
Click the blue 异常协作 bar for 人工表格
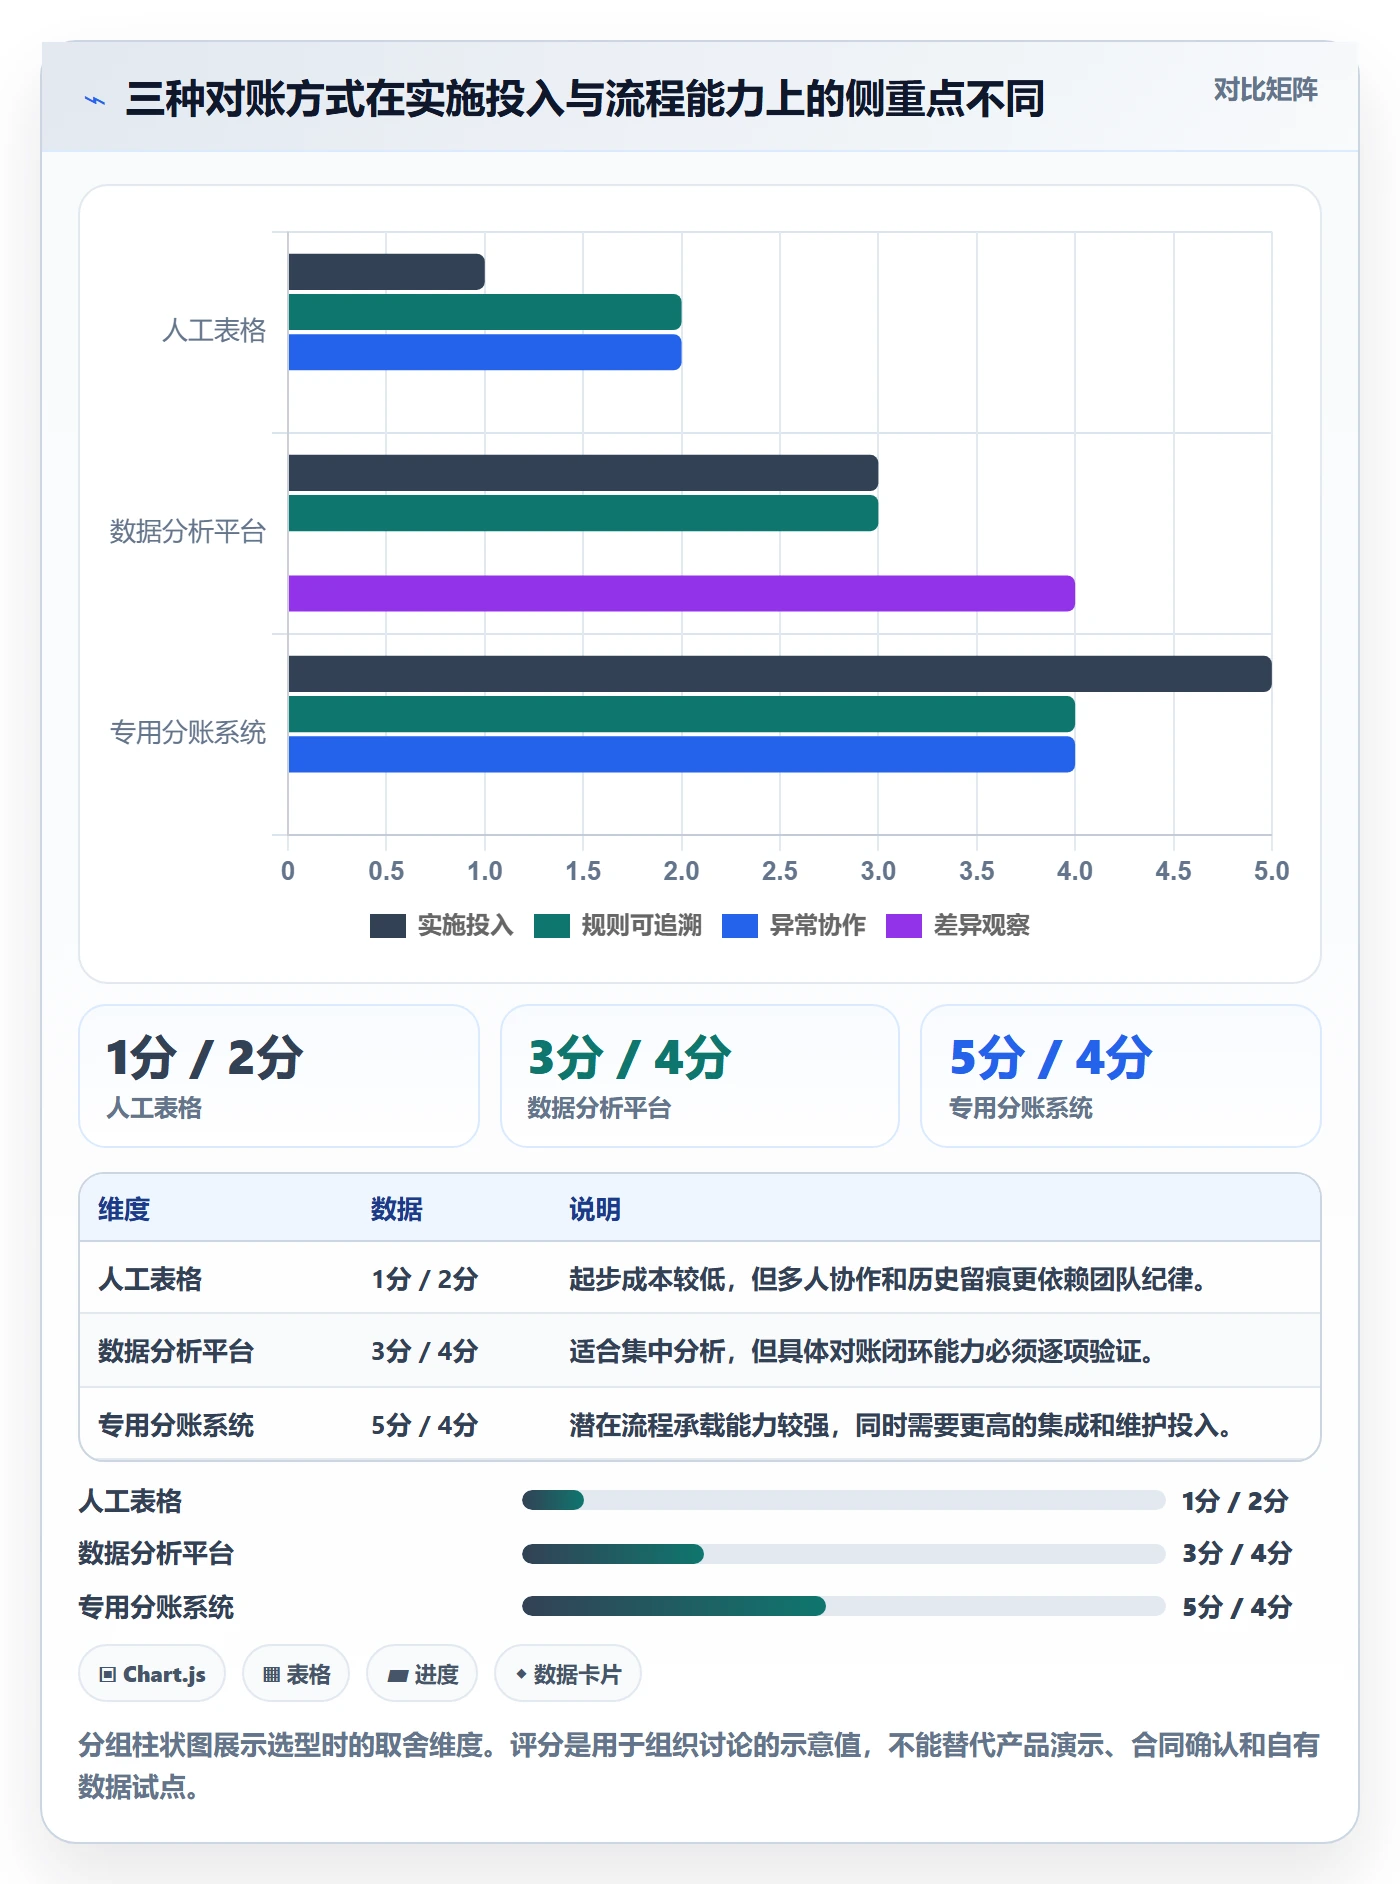tap(485, 352)
